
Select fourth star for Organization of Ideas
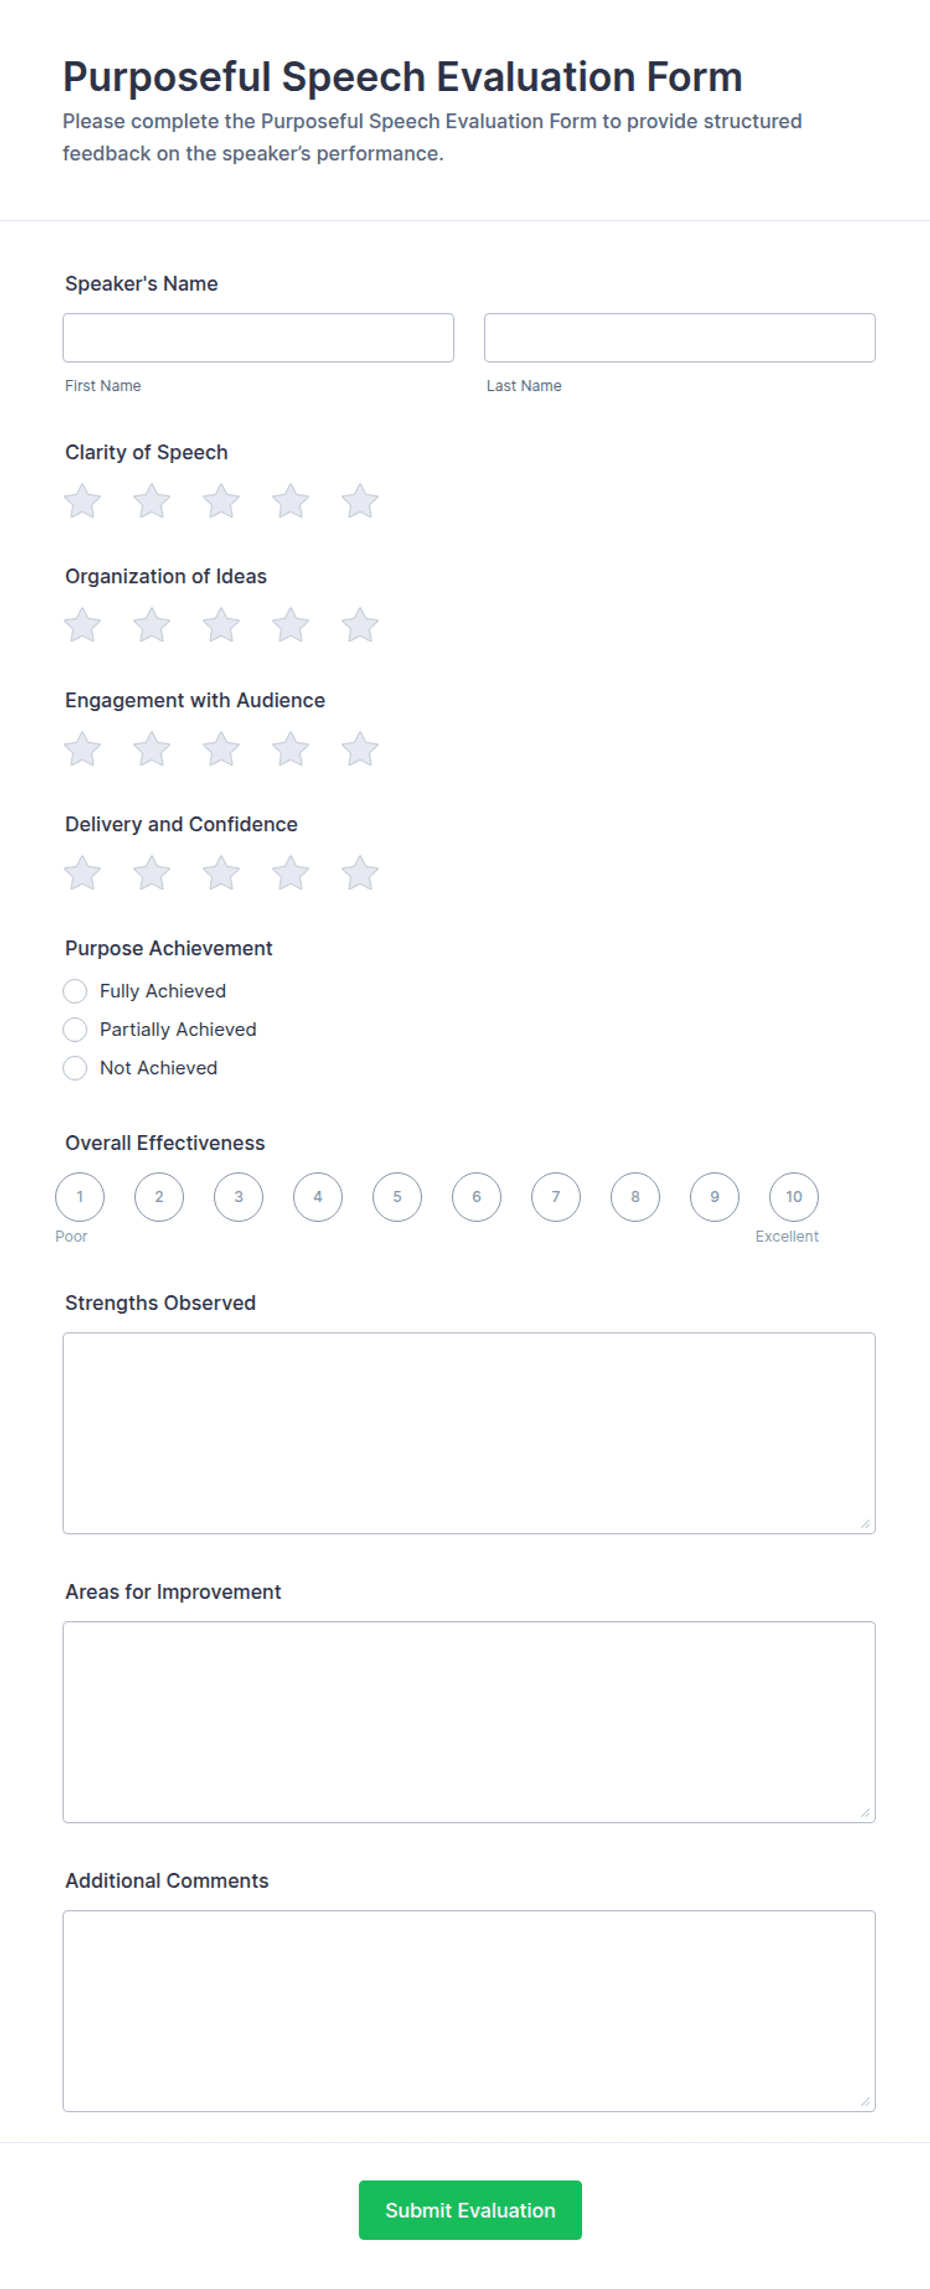pyautogui.click(x=290, y=625)
